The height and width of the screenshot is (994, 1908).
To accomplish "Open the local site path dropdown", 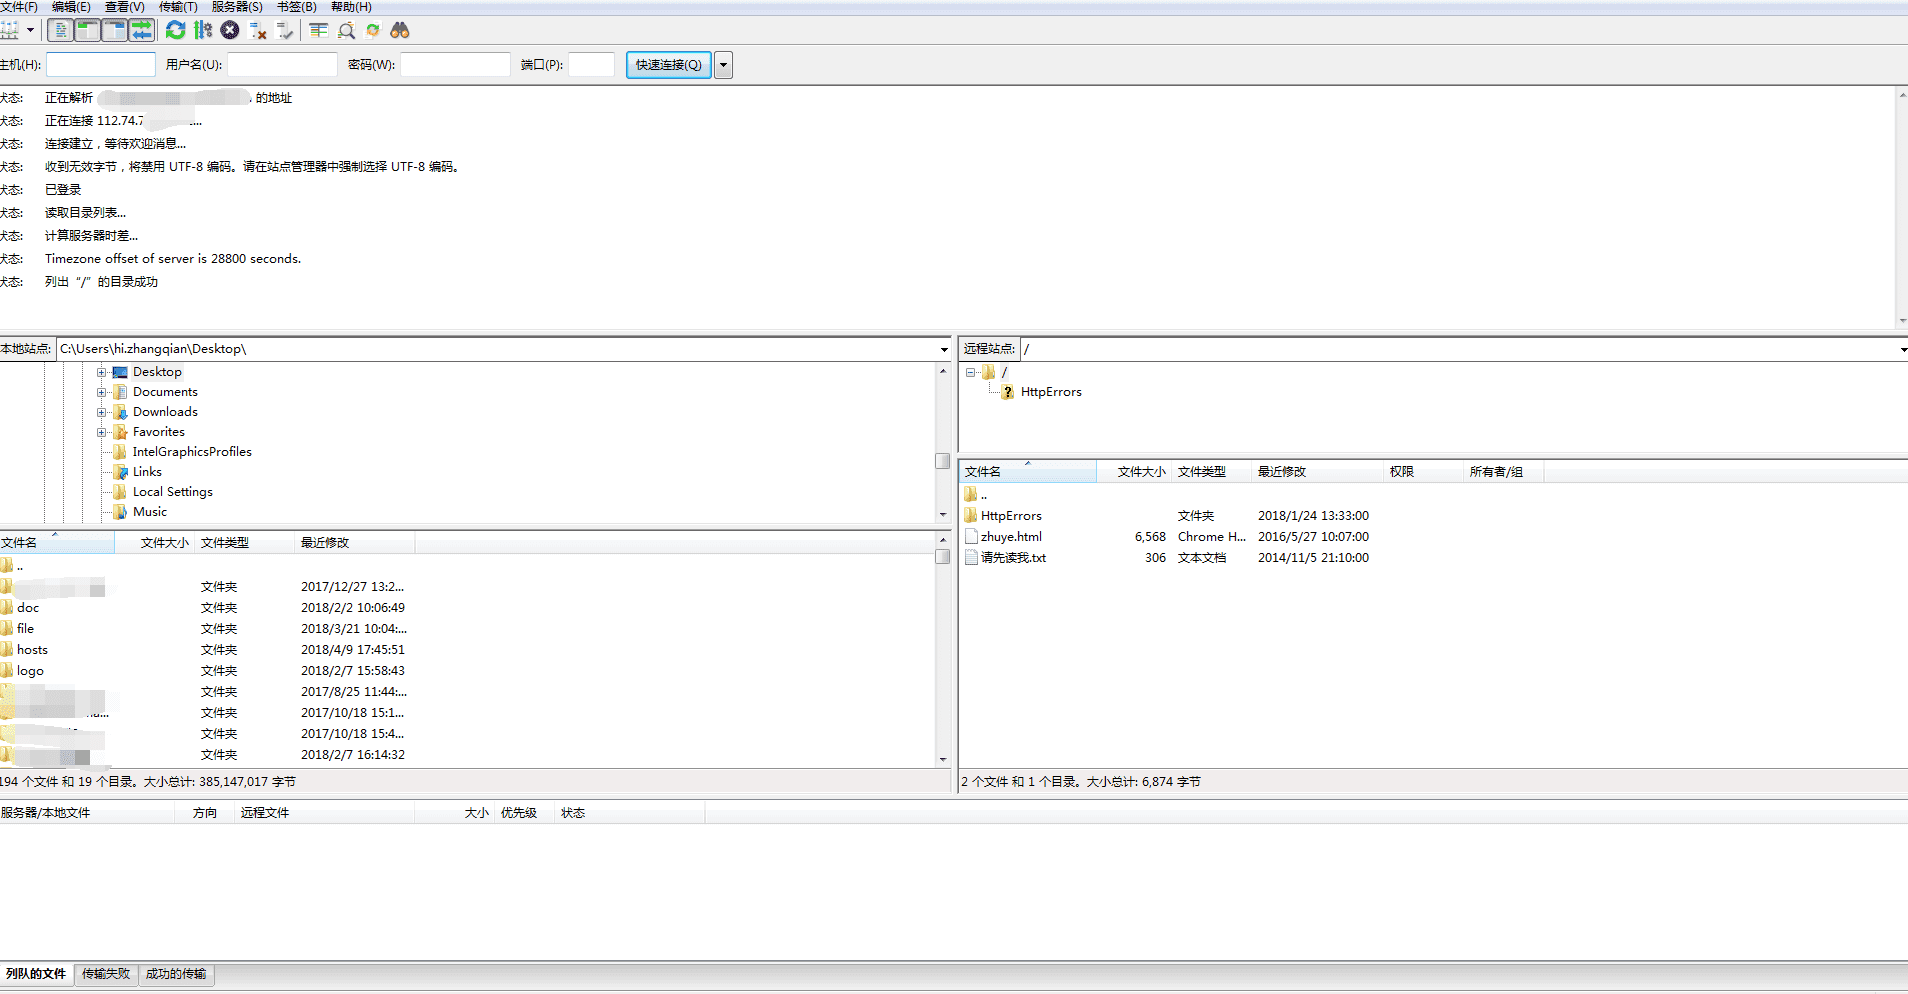I will coord(944,349).
